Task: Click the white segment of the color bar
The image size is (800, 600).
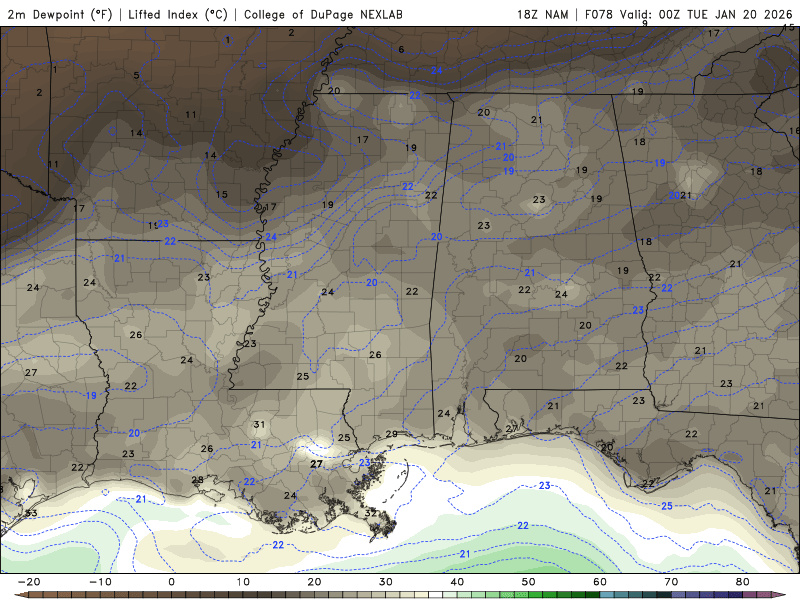Action: point(435,595)
